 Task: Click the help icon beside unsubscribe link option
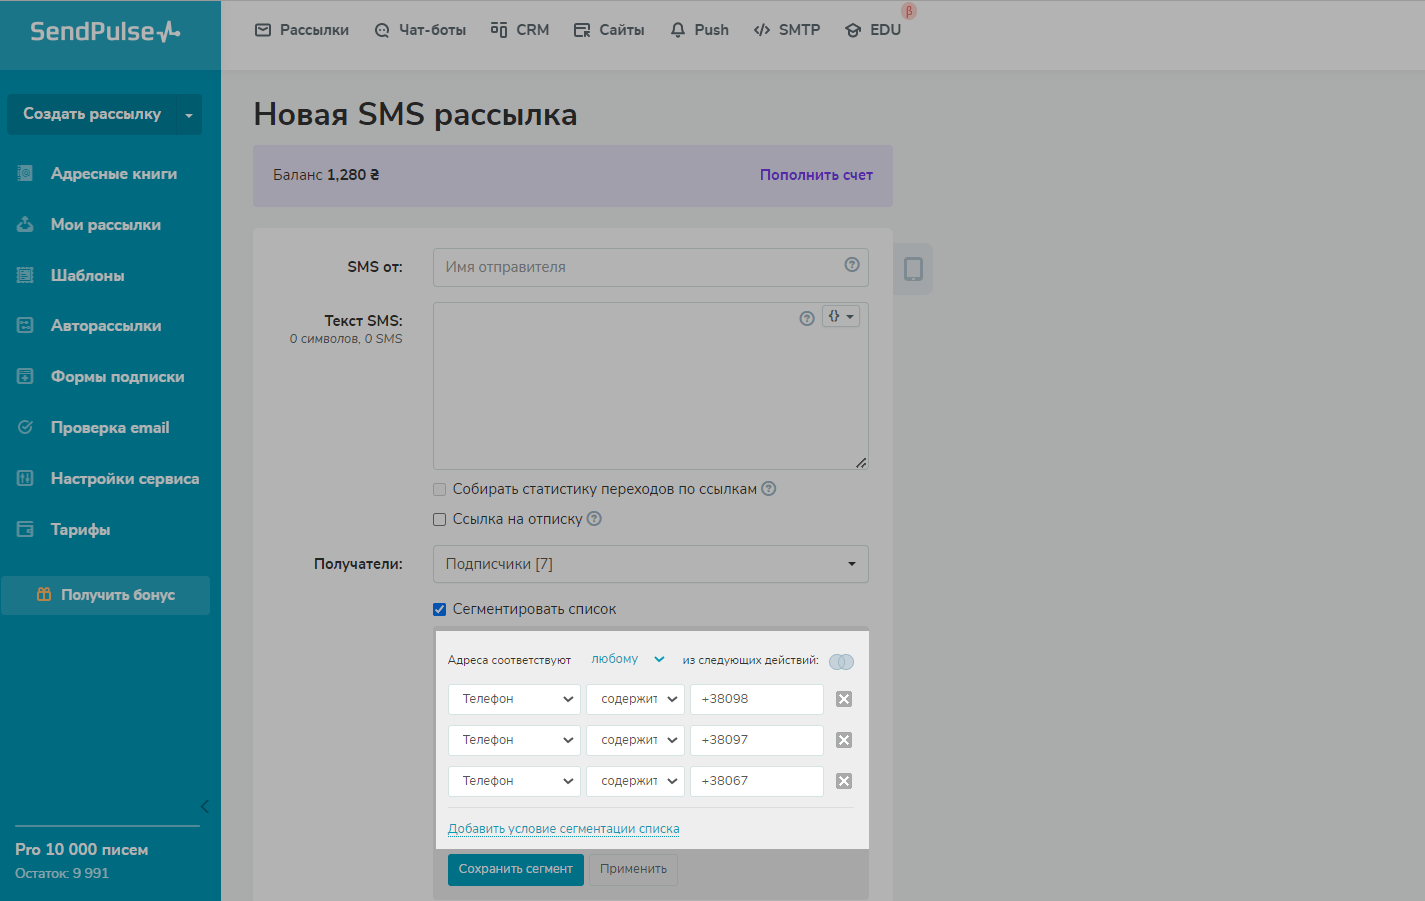[594, 519]
